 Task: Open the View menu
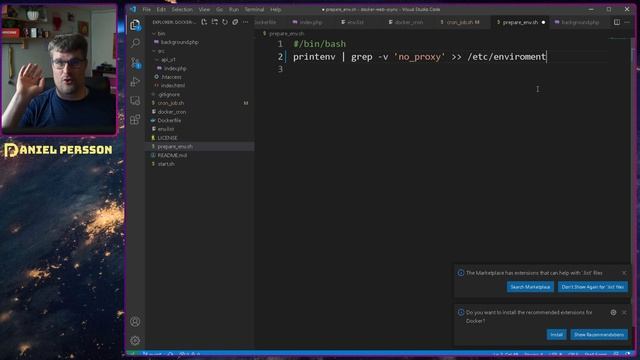[x=204, y=9]
